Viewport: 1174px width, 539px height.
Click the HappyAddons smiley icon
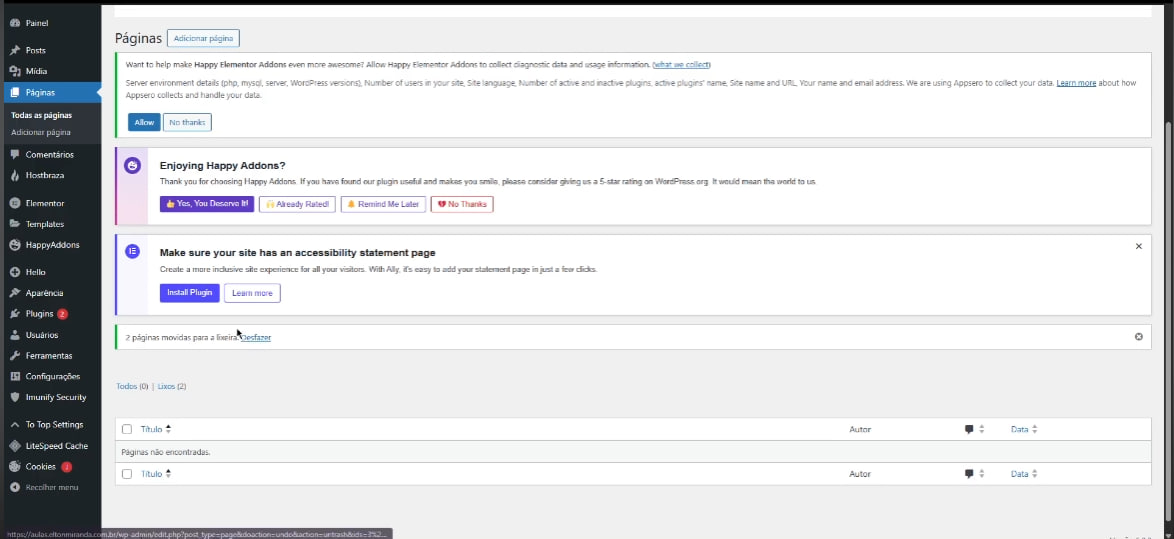point(15,245)
